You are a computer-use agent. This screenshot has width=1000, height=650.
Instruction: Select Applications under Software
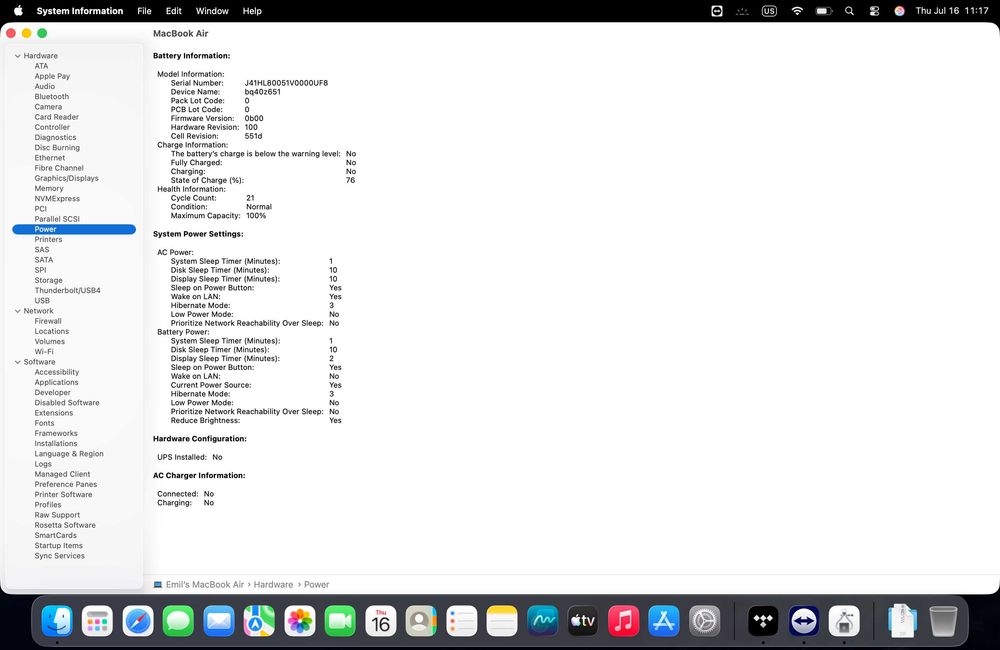pos(57,383)
